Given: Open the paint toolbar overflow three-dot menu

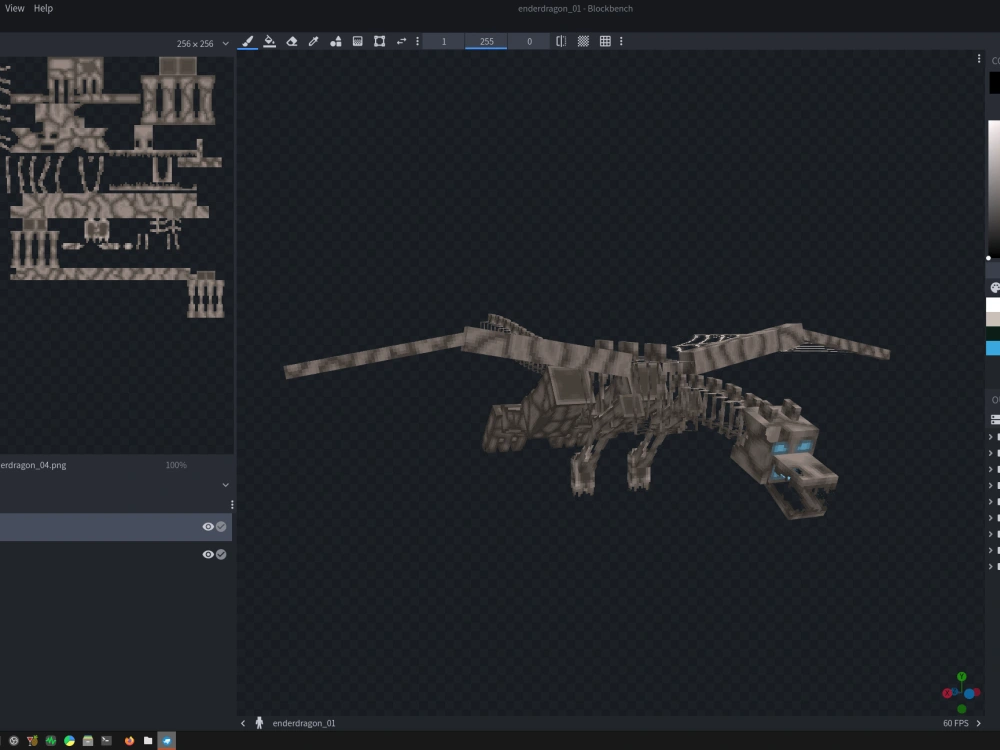Looking at the screenshot, I should 418,42.
